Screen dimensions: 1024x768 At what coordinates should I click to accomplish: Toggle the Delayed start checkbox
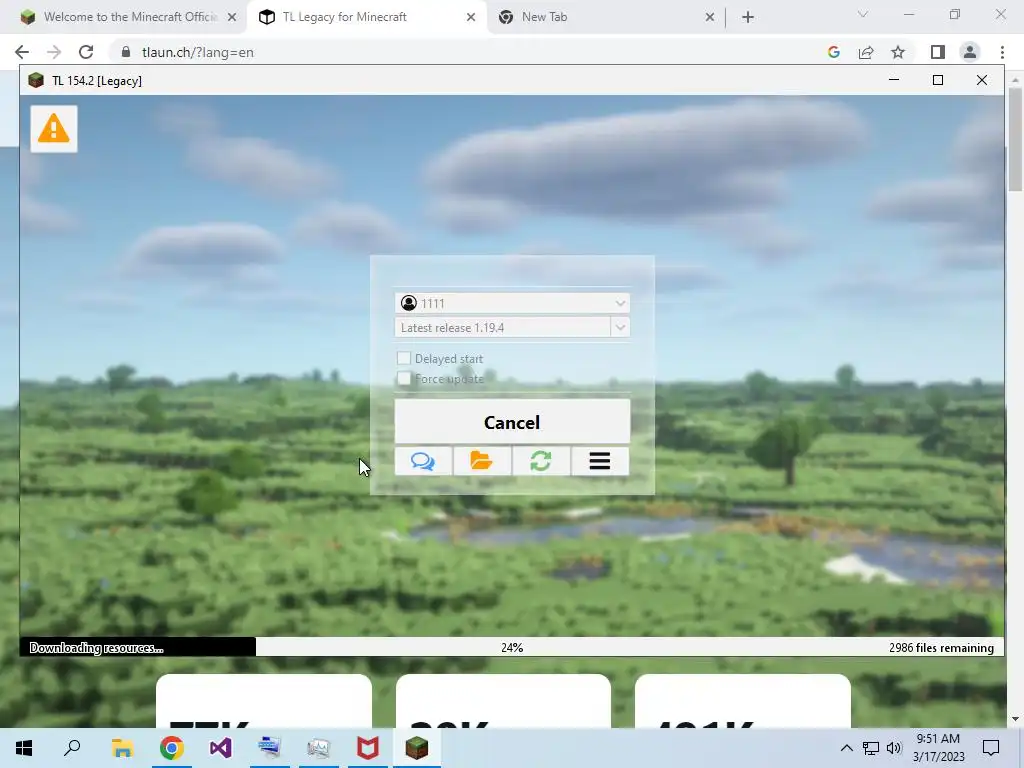pyautogui.click(x=404, y=358)
